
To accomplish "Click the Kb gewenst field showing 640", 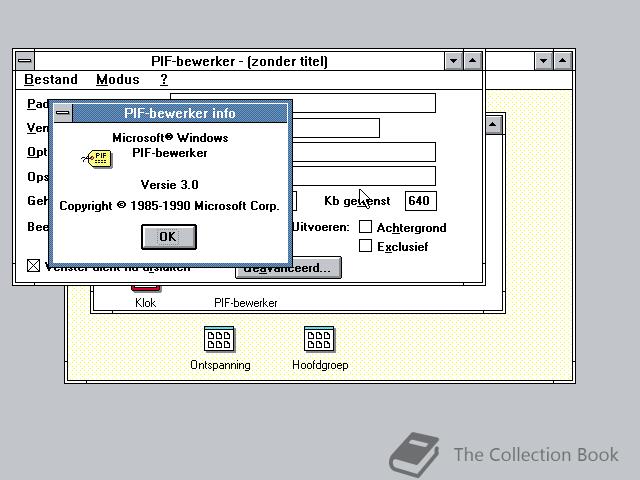I will pyautogui.click(x=420, y=201).
